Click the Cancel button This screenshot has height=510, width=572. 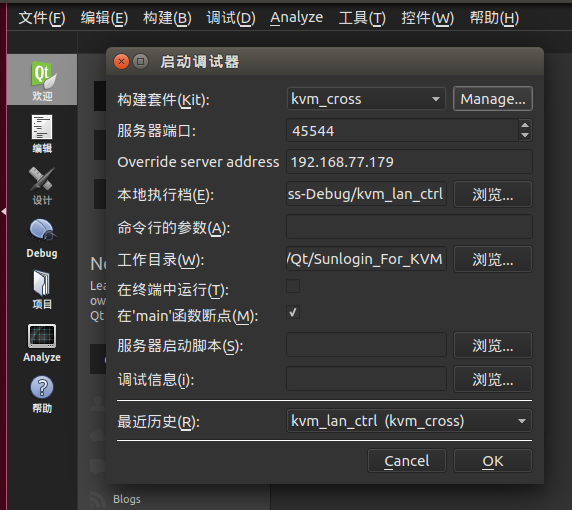407,461
